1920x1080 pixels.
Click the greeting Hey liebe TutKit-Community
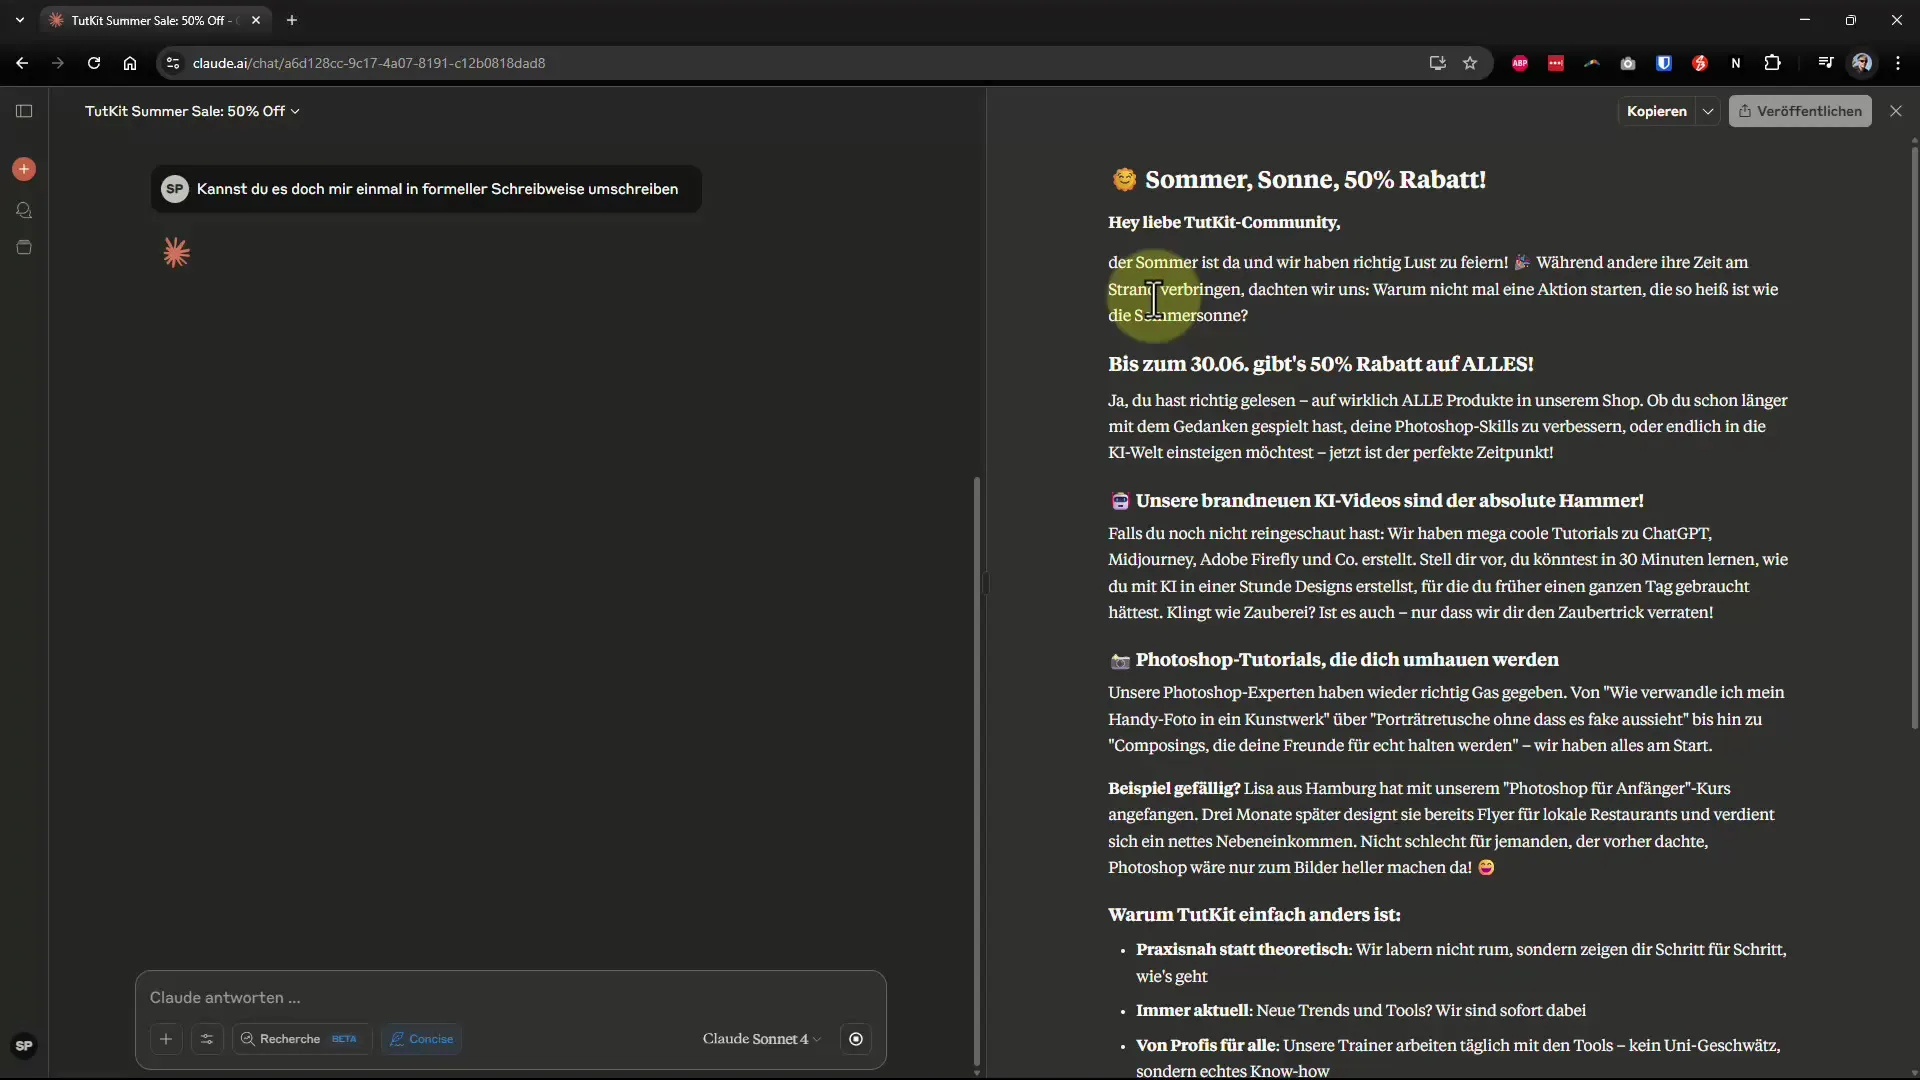click(1224, 222)
